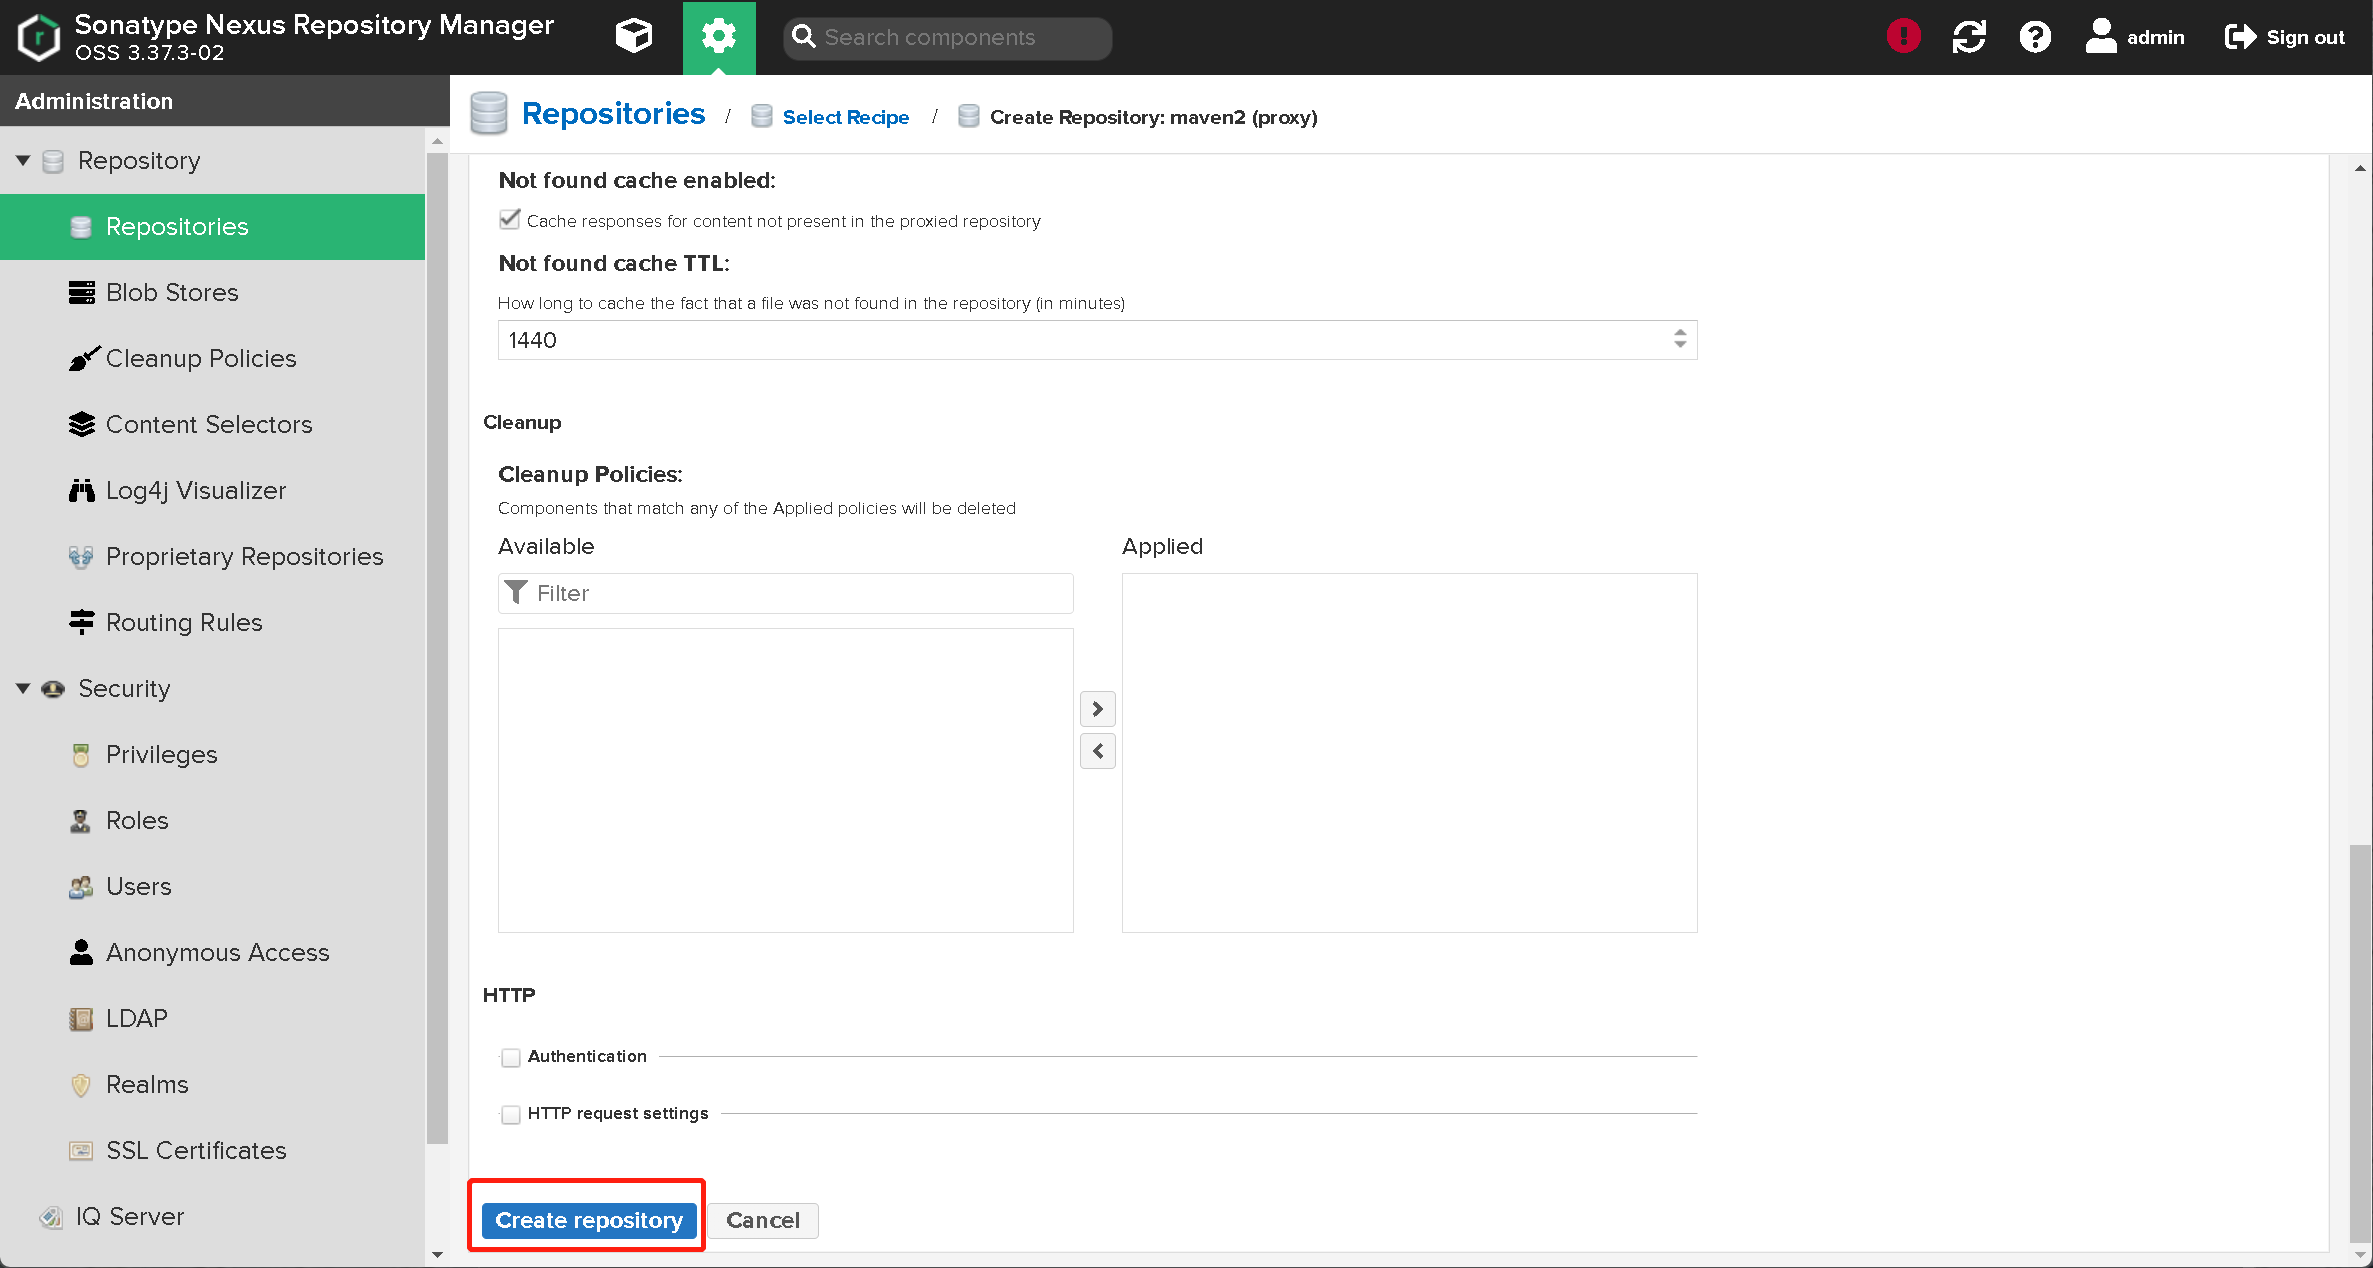Click the Privileges medal icon
The height and width of the screenshot is (1268, 2373).
tap(81, 755)
